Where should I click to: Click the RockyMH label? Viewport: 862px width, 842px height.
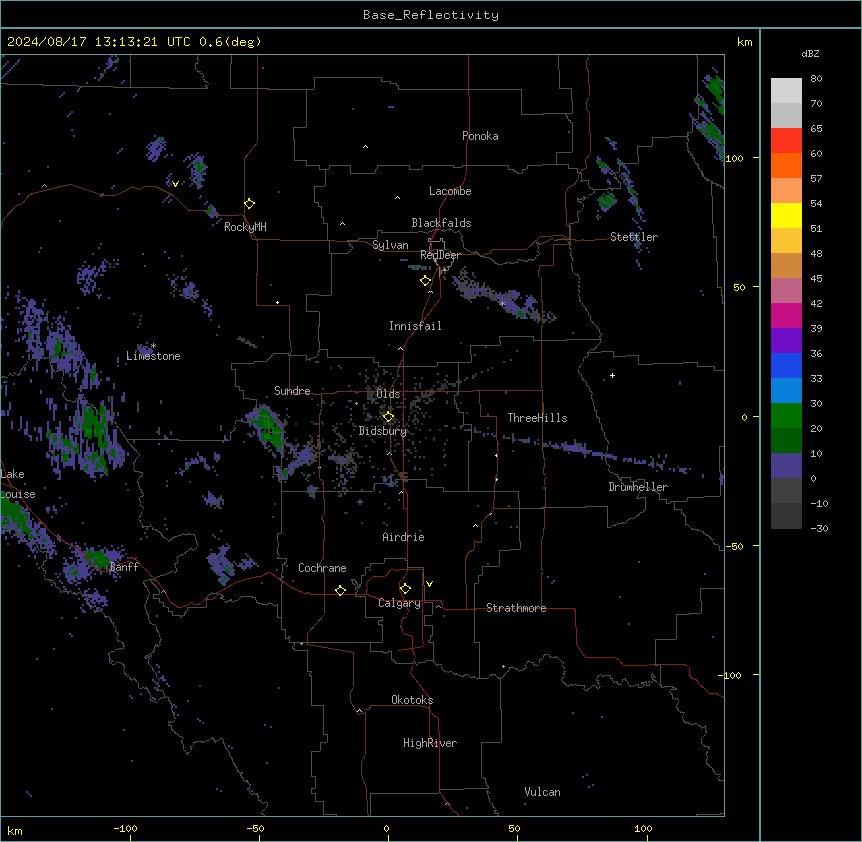click(245, 227)
